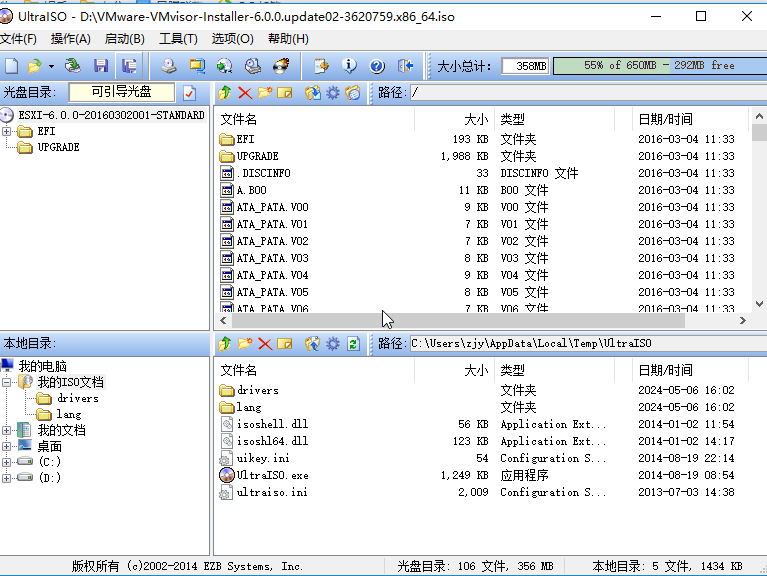The image size is (767, 576).
Task: Click the boot image properties check icon
Action: coord(189,92)
